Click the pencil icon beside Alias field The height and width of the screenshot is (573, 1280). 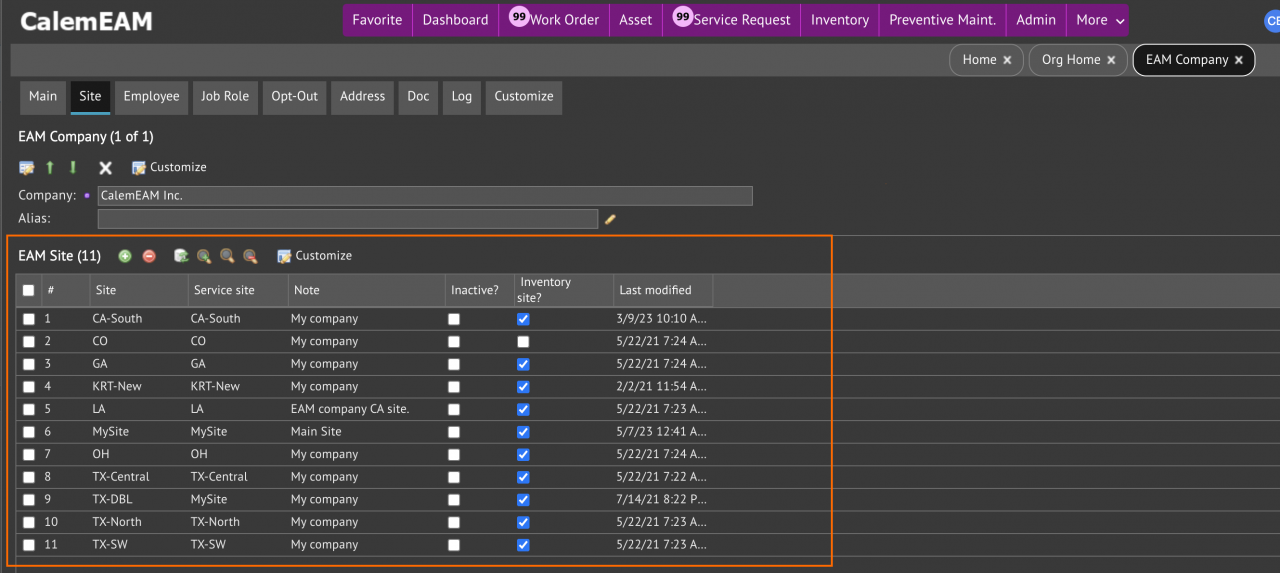point(610,219)
